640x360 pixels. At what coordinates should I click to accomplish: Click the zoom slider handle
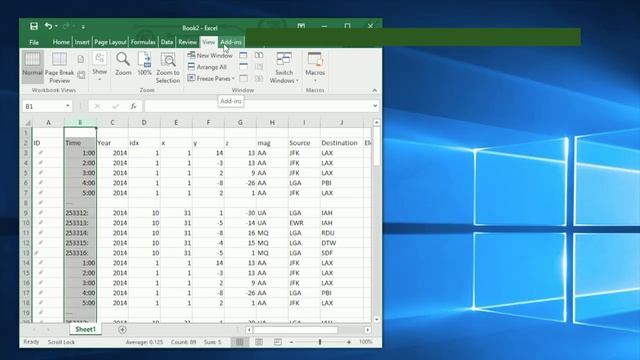point(320,342)
